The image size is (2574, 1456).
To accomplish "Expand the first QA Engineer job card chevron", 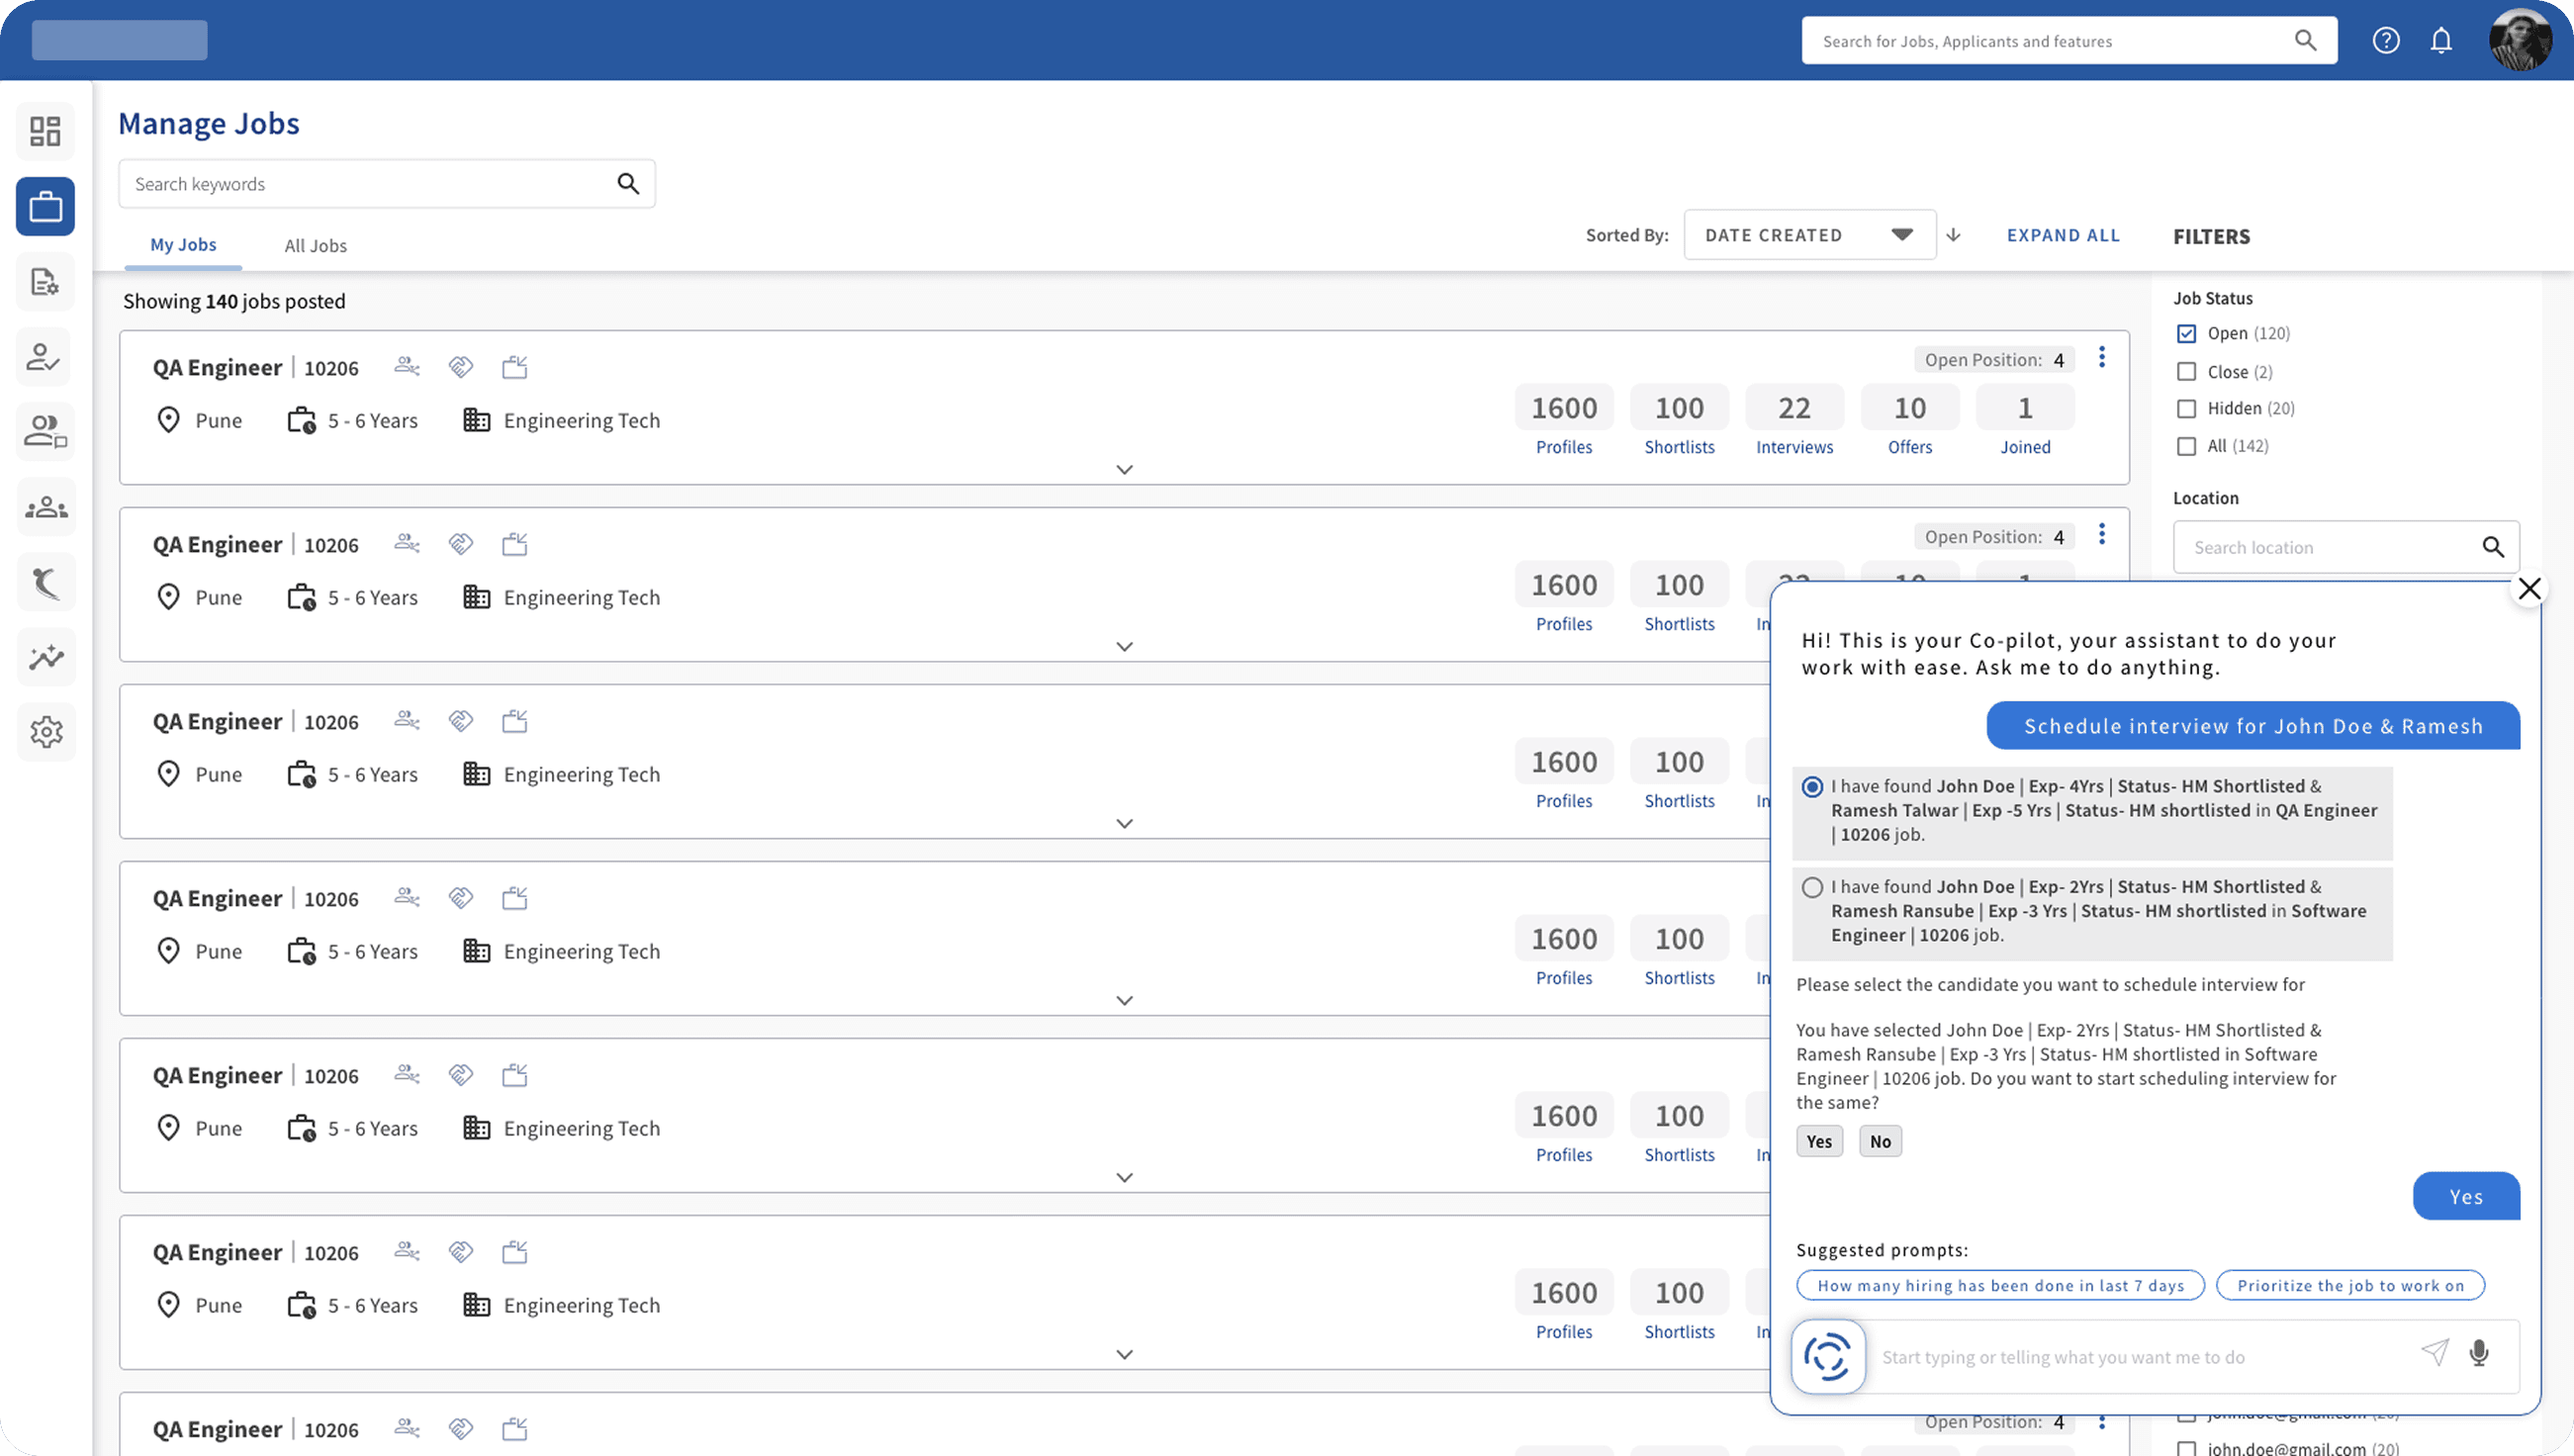I will point(1124,470).
